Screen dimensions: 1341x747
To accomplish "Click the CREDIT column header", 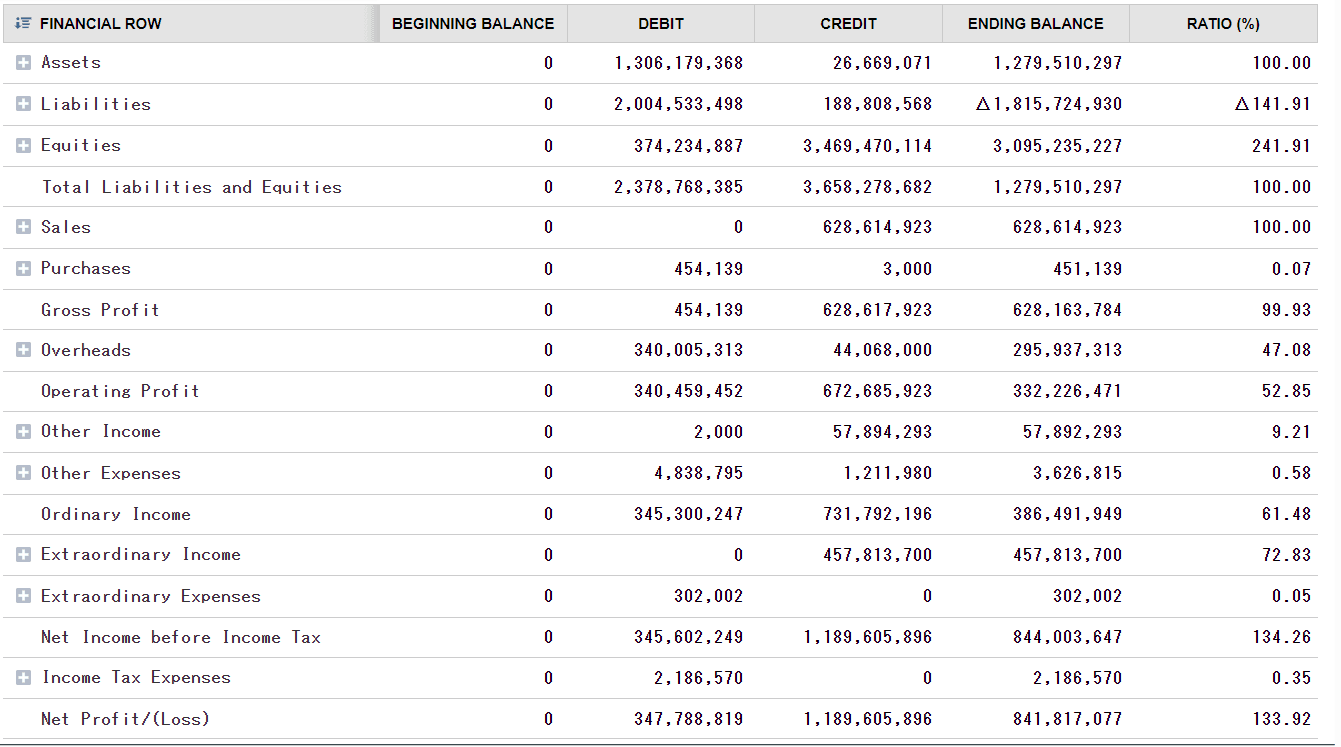I will pos(848,23).
